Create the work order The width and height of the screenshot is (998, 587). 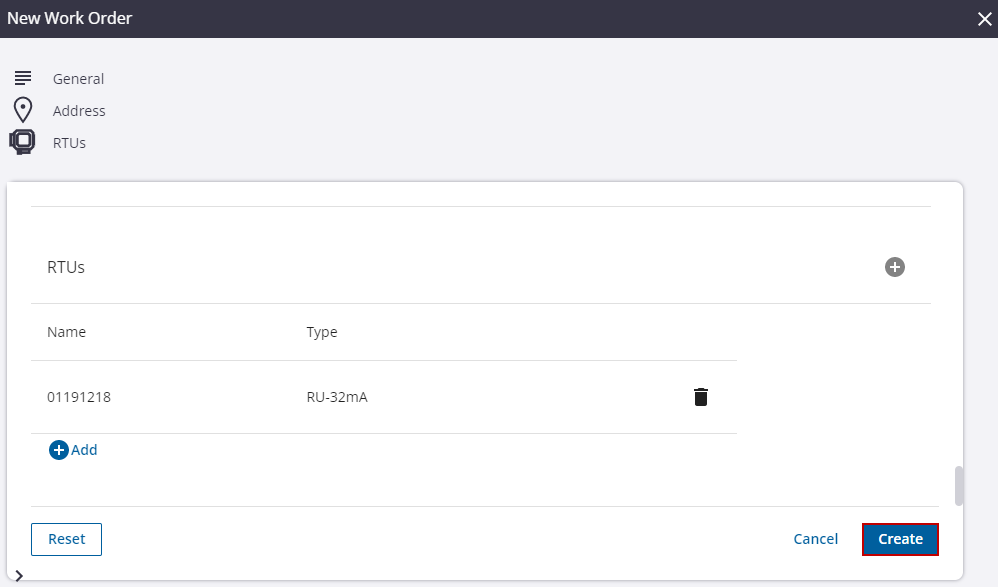900,539
